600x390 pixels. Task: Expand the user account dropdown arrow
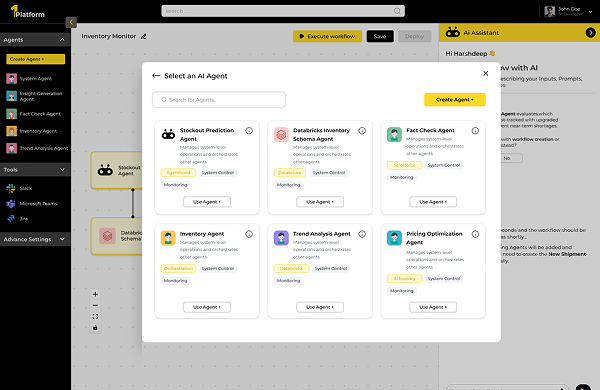pos(590,12)
